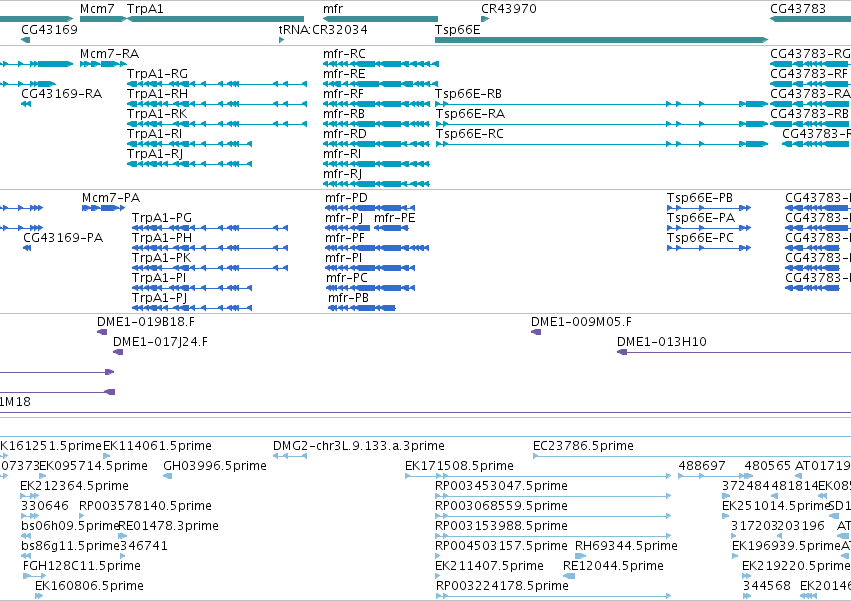The image size is (851, 601).
Task: Open the TrpA1-RK transcript
Action: [x=157, y=114]
